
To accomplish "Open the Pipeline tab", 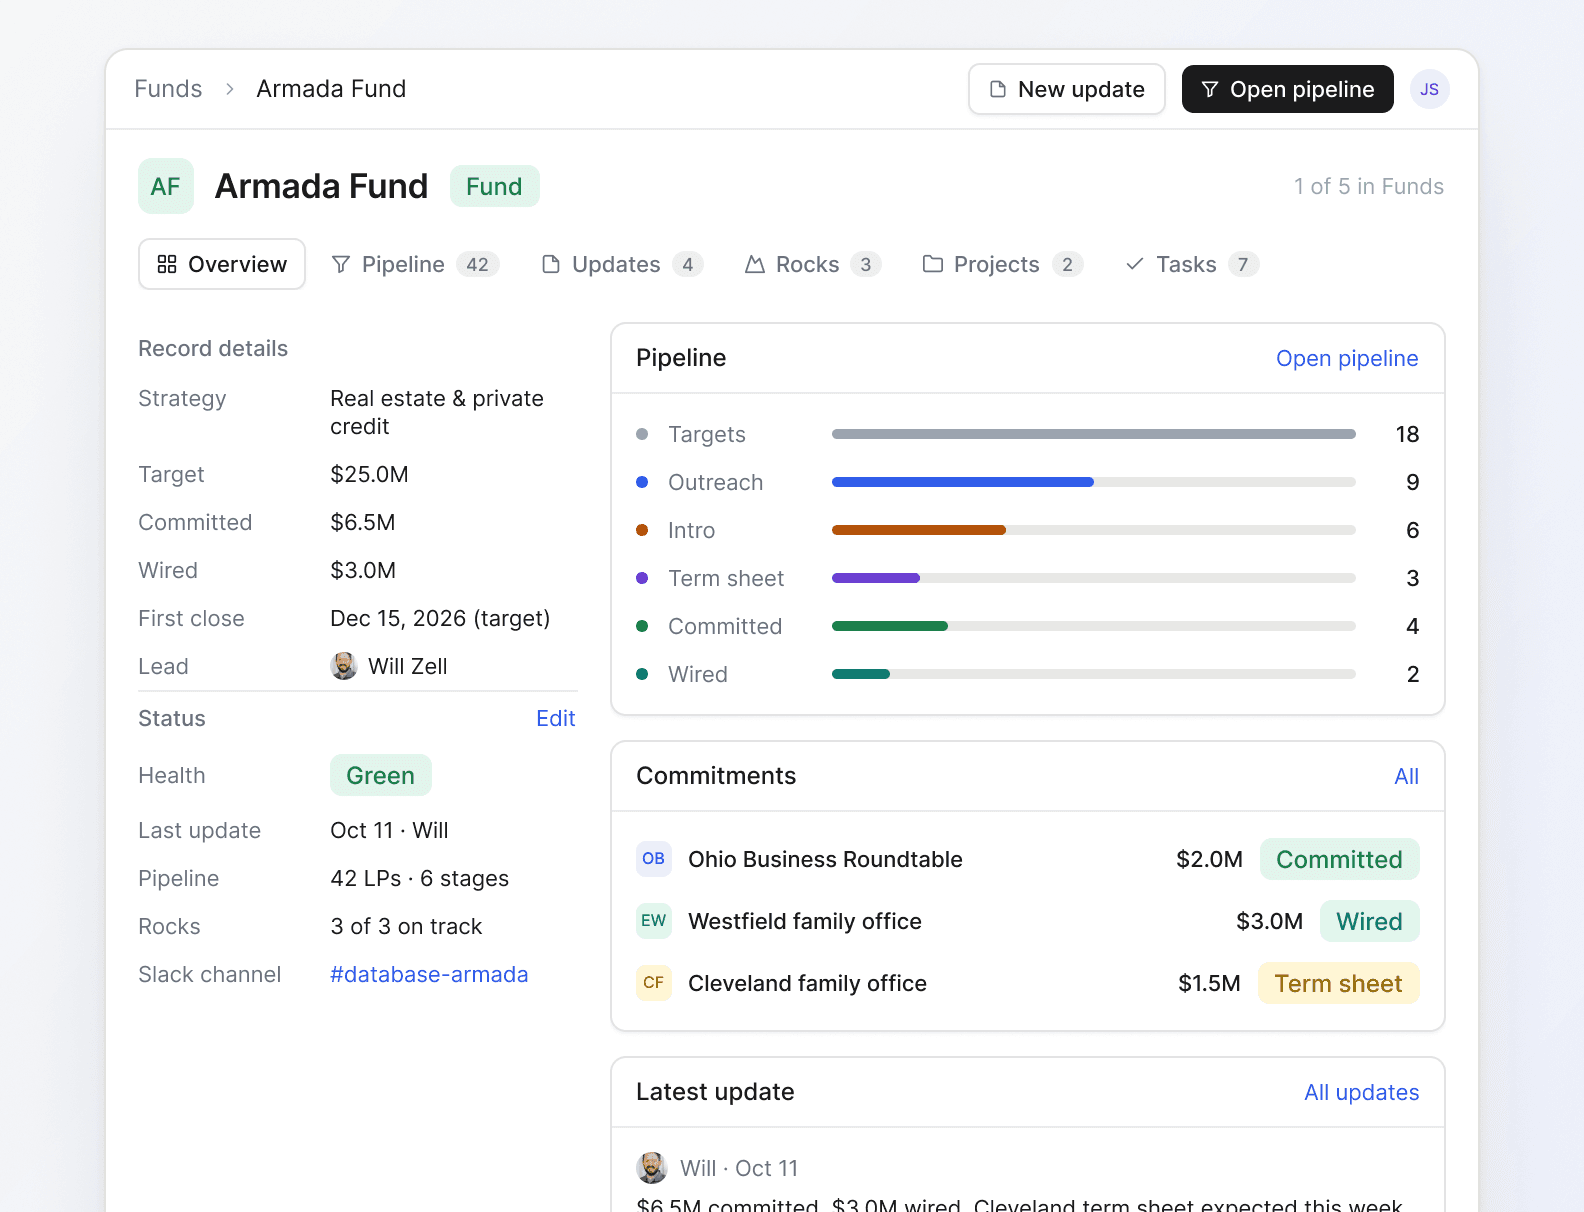I will point(415,264).
